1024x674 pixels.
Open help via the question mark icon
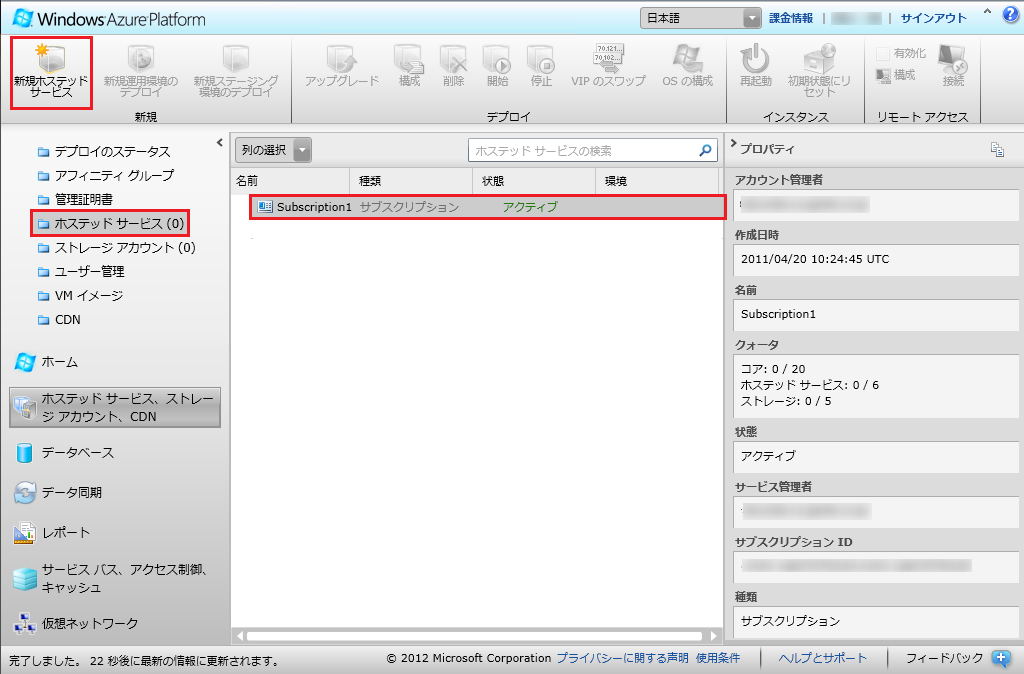[1011, 14]
